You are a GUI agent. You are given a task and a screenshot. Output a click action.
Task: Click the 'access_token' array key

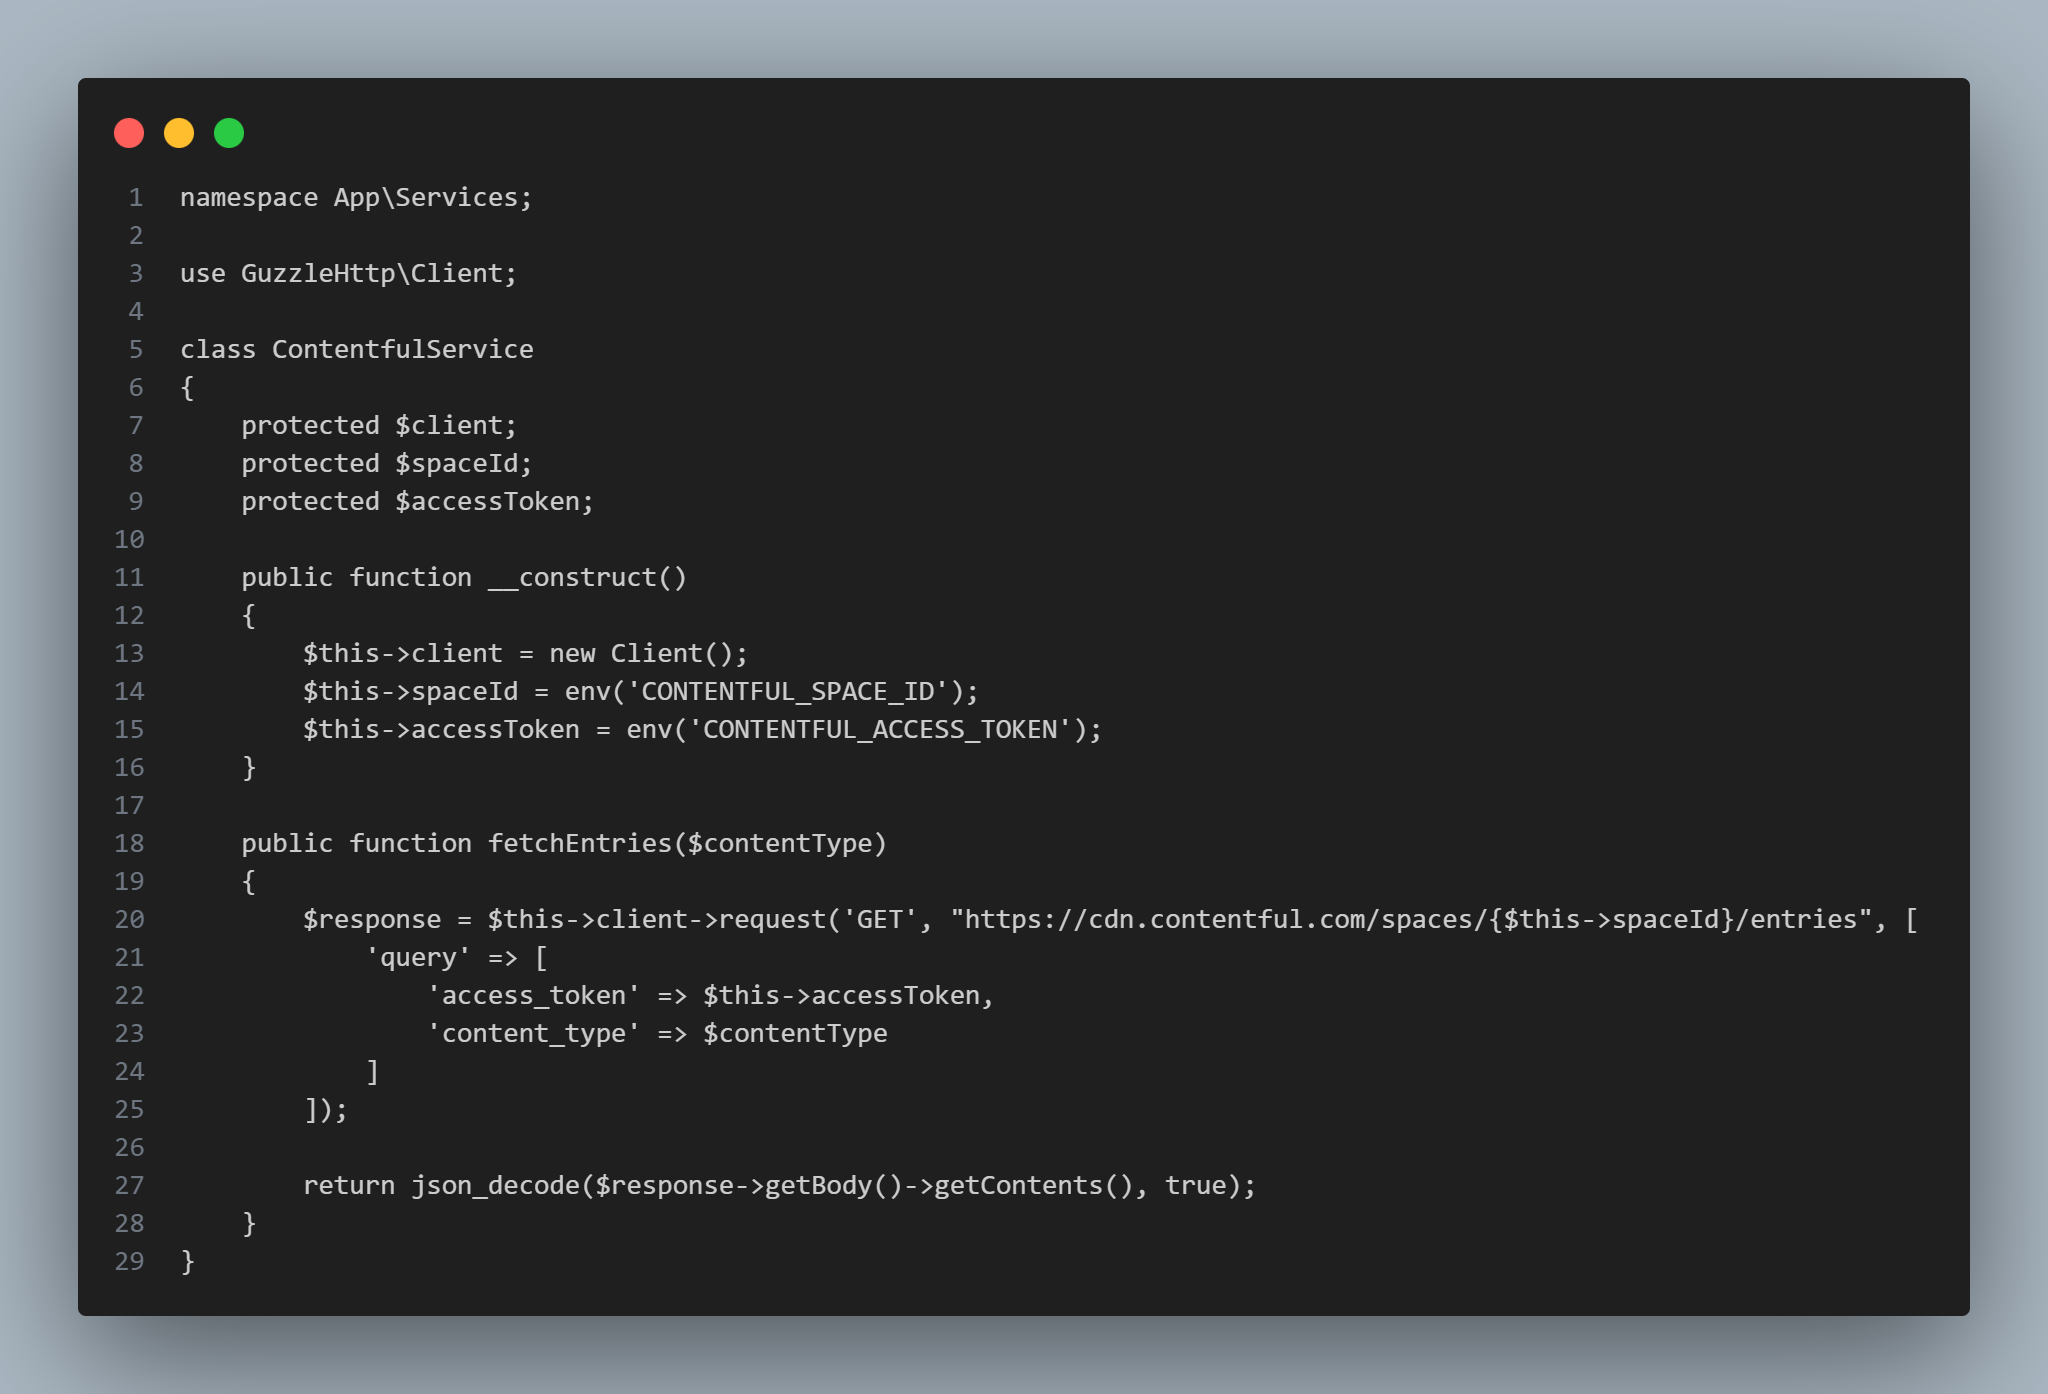[x=533, y=996]
